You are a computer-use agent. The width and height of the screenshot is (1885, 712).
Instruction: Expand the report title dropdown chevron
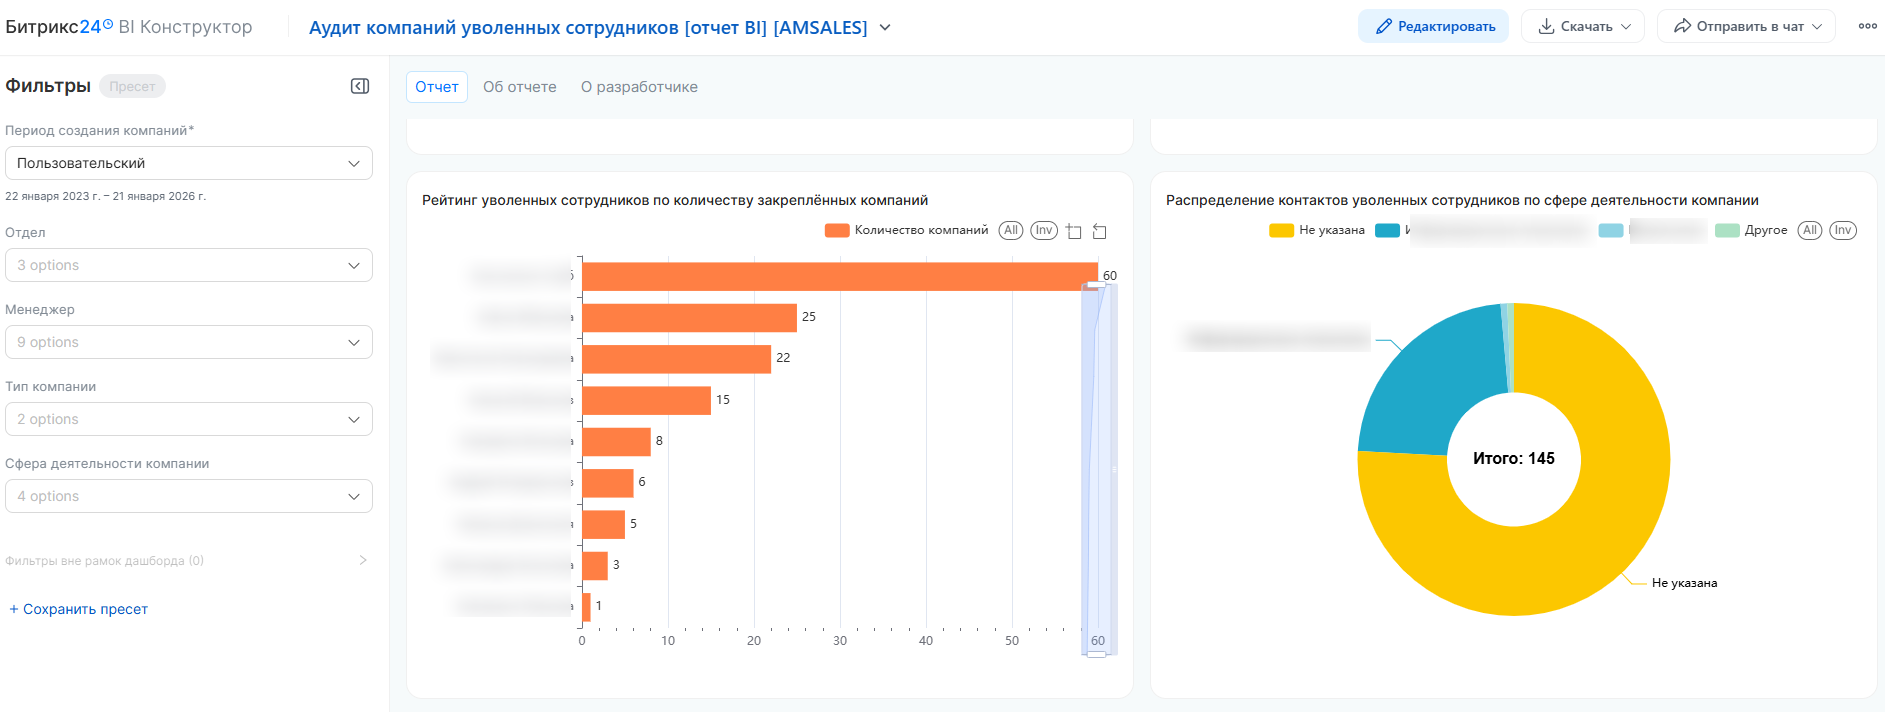885,28
